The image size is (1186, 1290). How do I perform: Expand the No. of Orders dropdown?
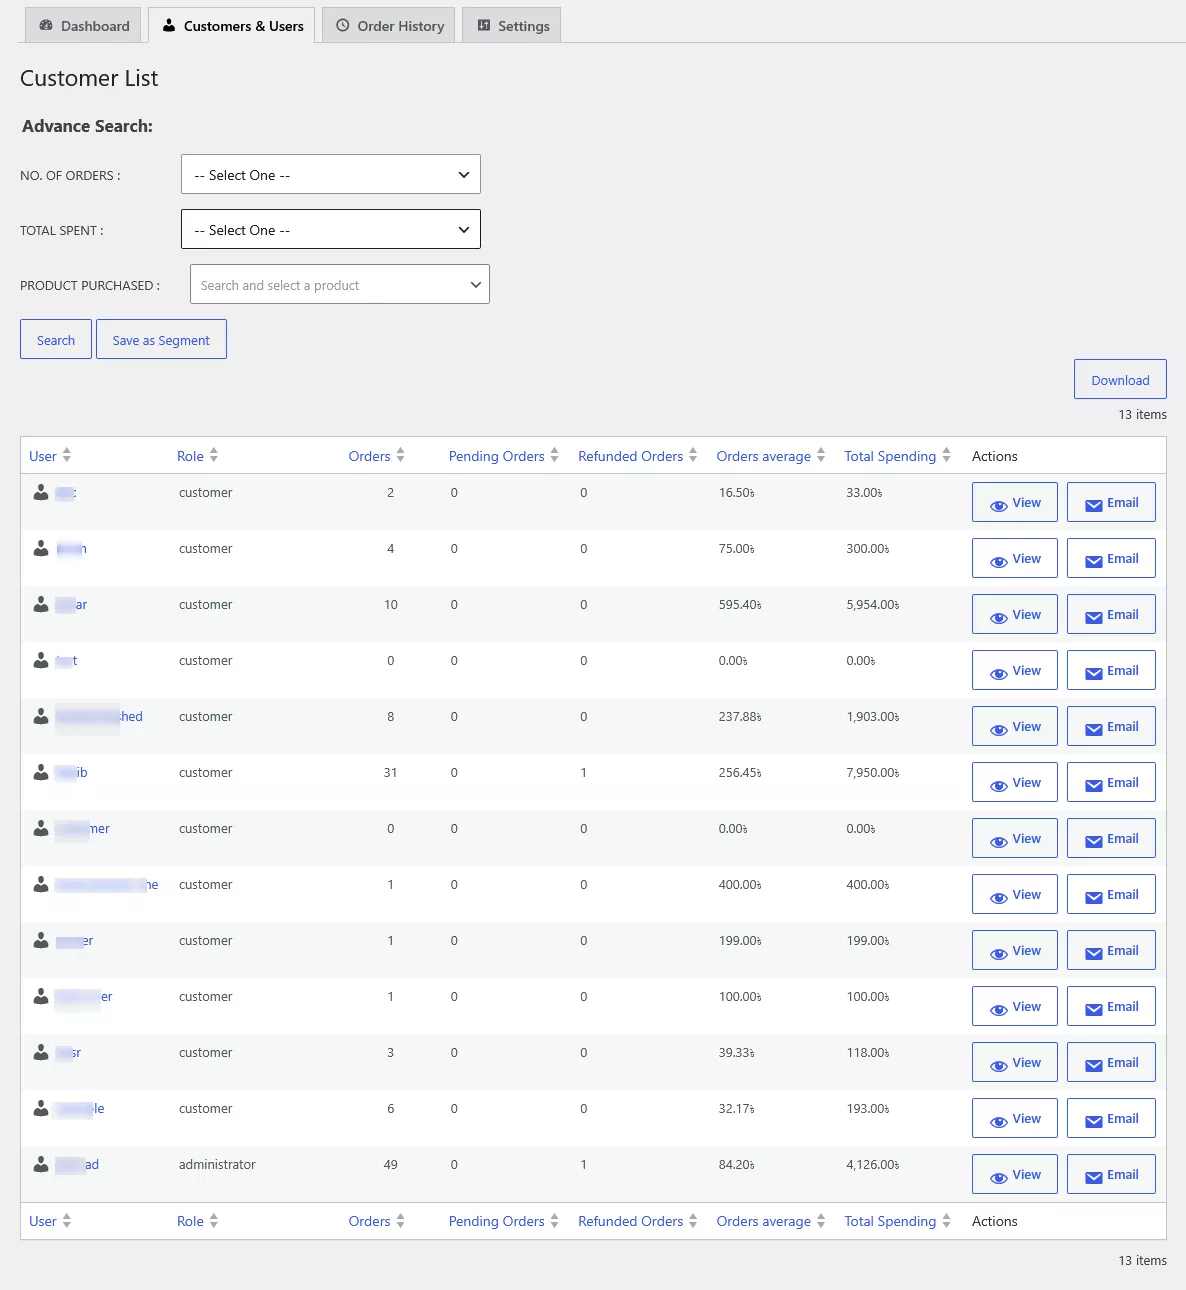pos(331,174)
